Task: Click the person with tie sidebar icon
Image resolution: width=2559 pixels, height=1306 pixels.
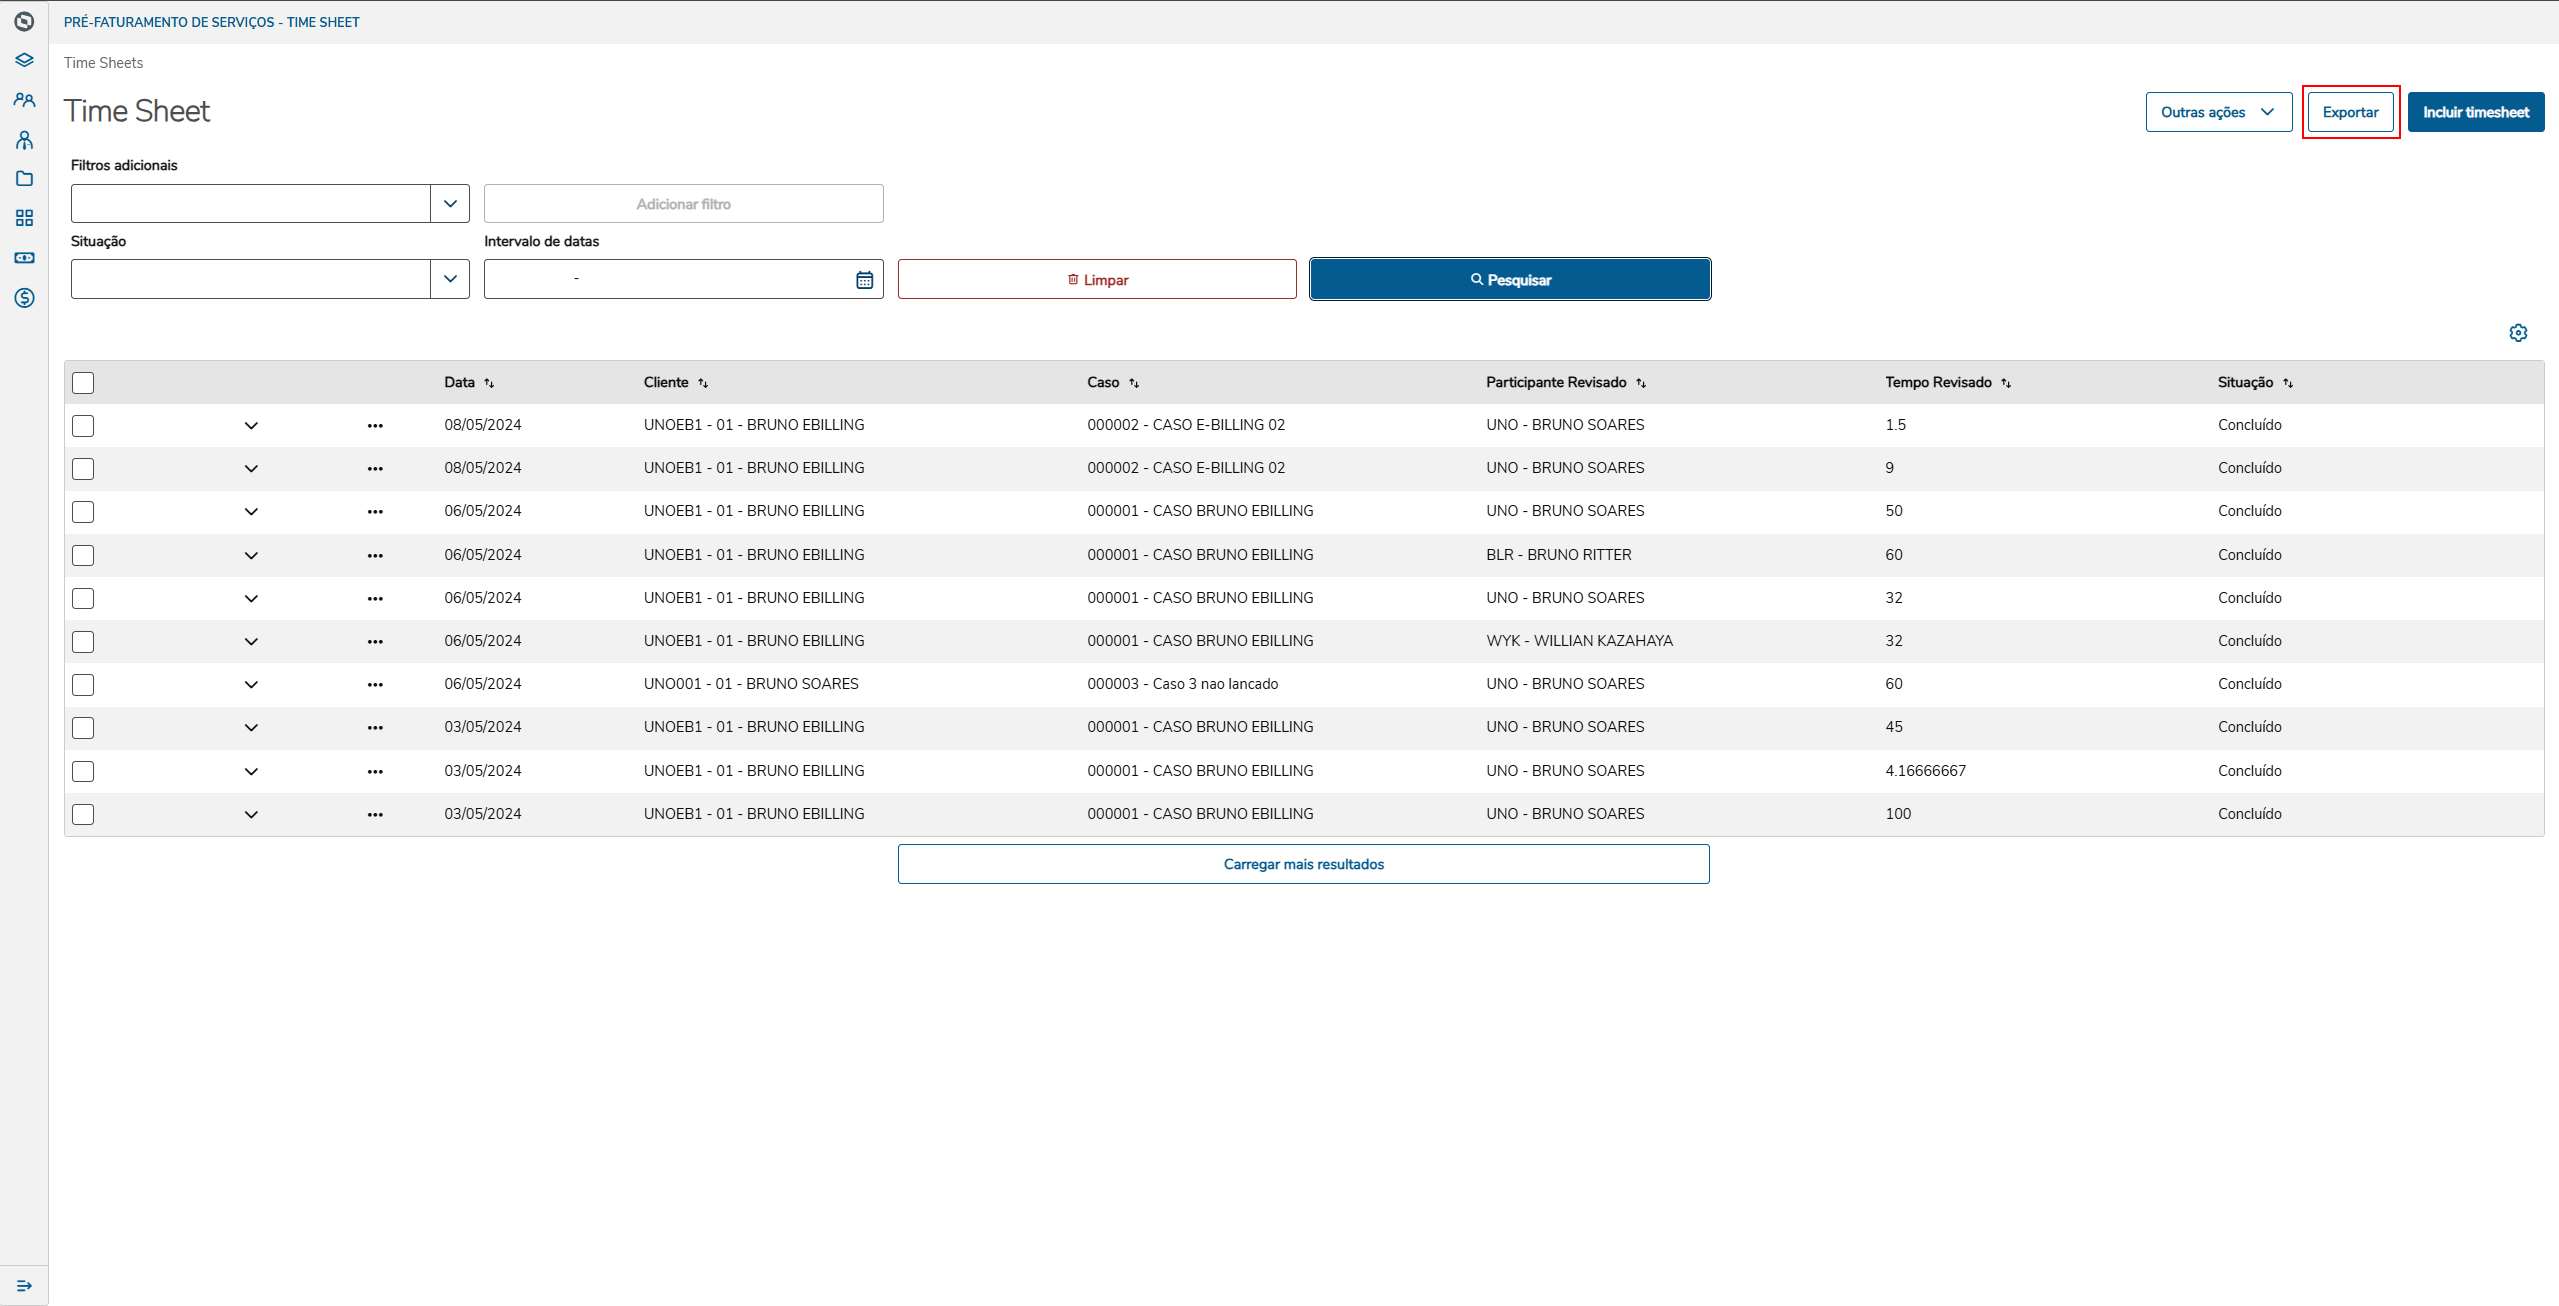Action: [x=24, y=140]
